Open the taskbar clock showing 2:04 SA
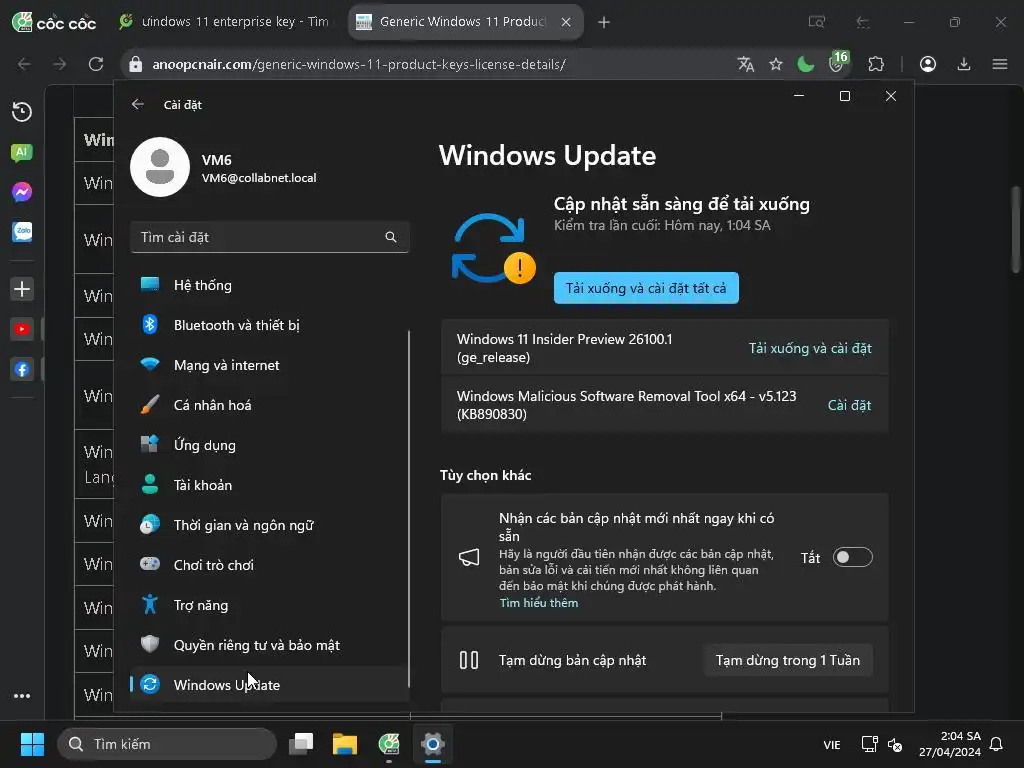Screen dimensions: 1024x768 tap(950, 744)
